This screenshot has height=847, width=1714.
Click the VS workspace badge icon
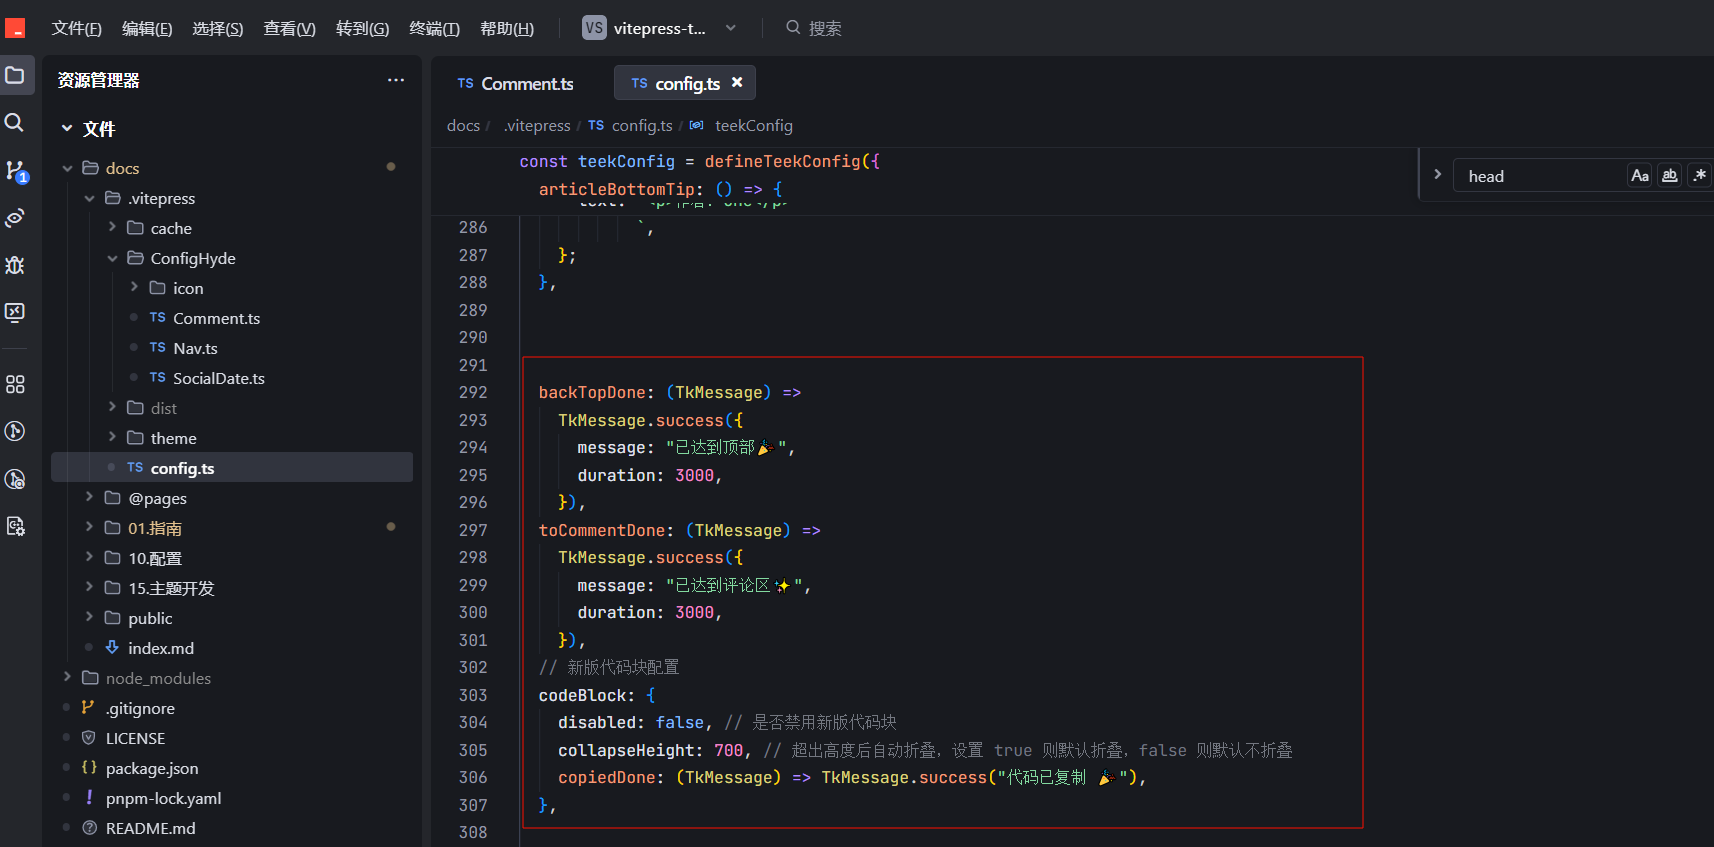click(x=594, y=28)
